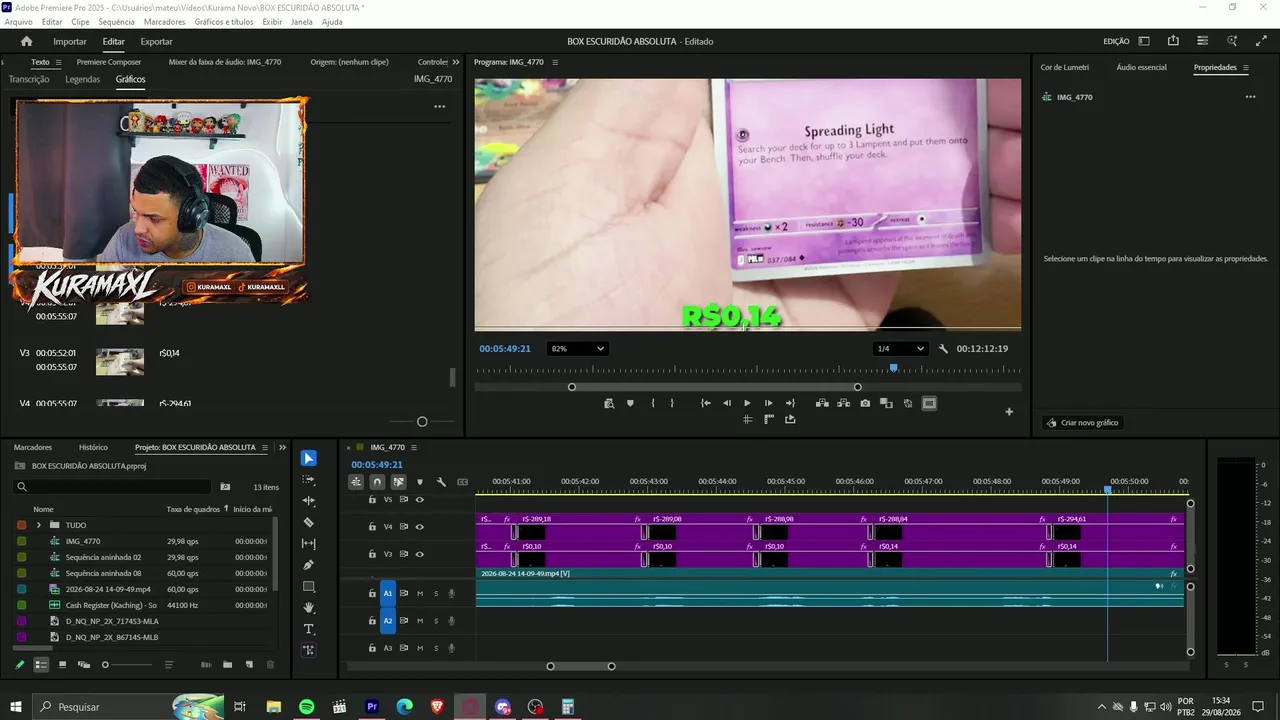Expand the TUDO bin
1280x720 pixels.
[39, 525]
